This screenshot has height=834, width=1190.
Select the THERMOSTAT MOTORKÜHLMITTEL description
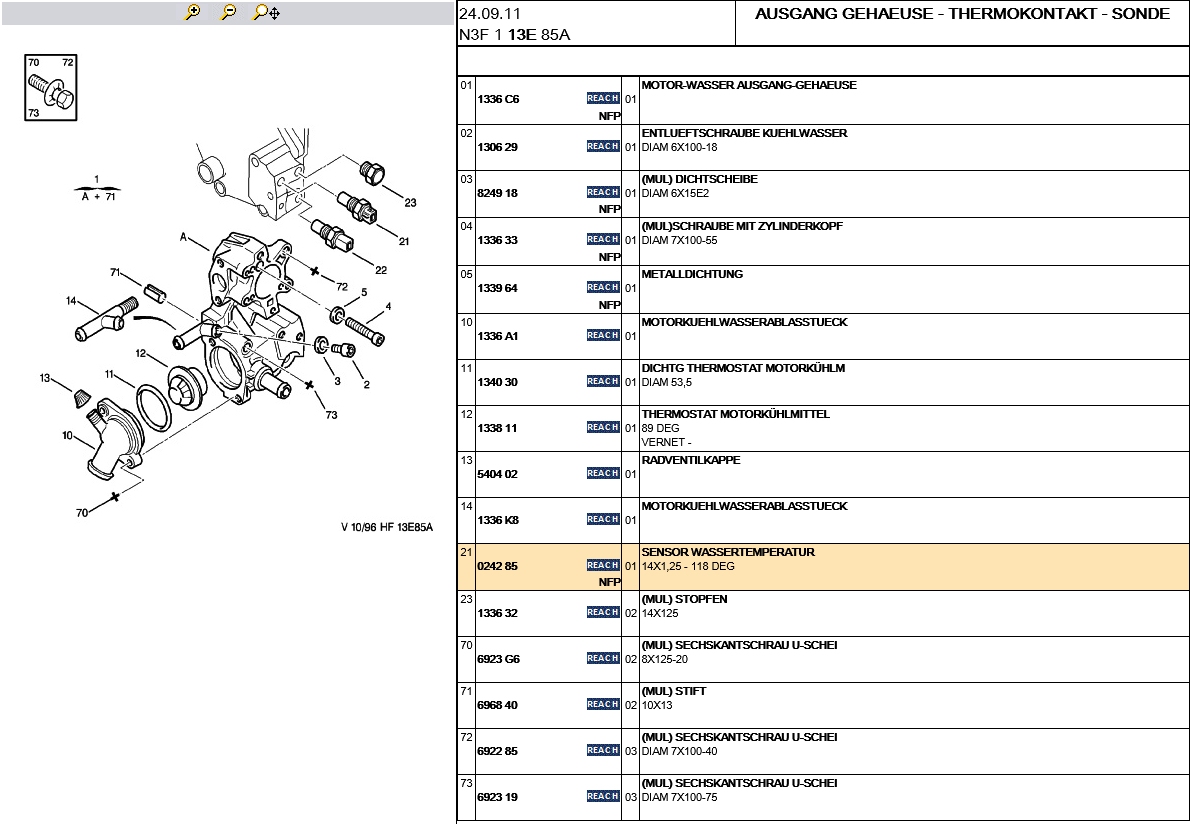tap(735, 414)
